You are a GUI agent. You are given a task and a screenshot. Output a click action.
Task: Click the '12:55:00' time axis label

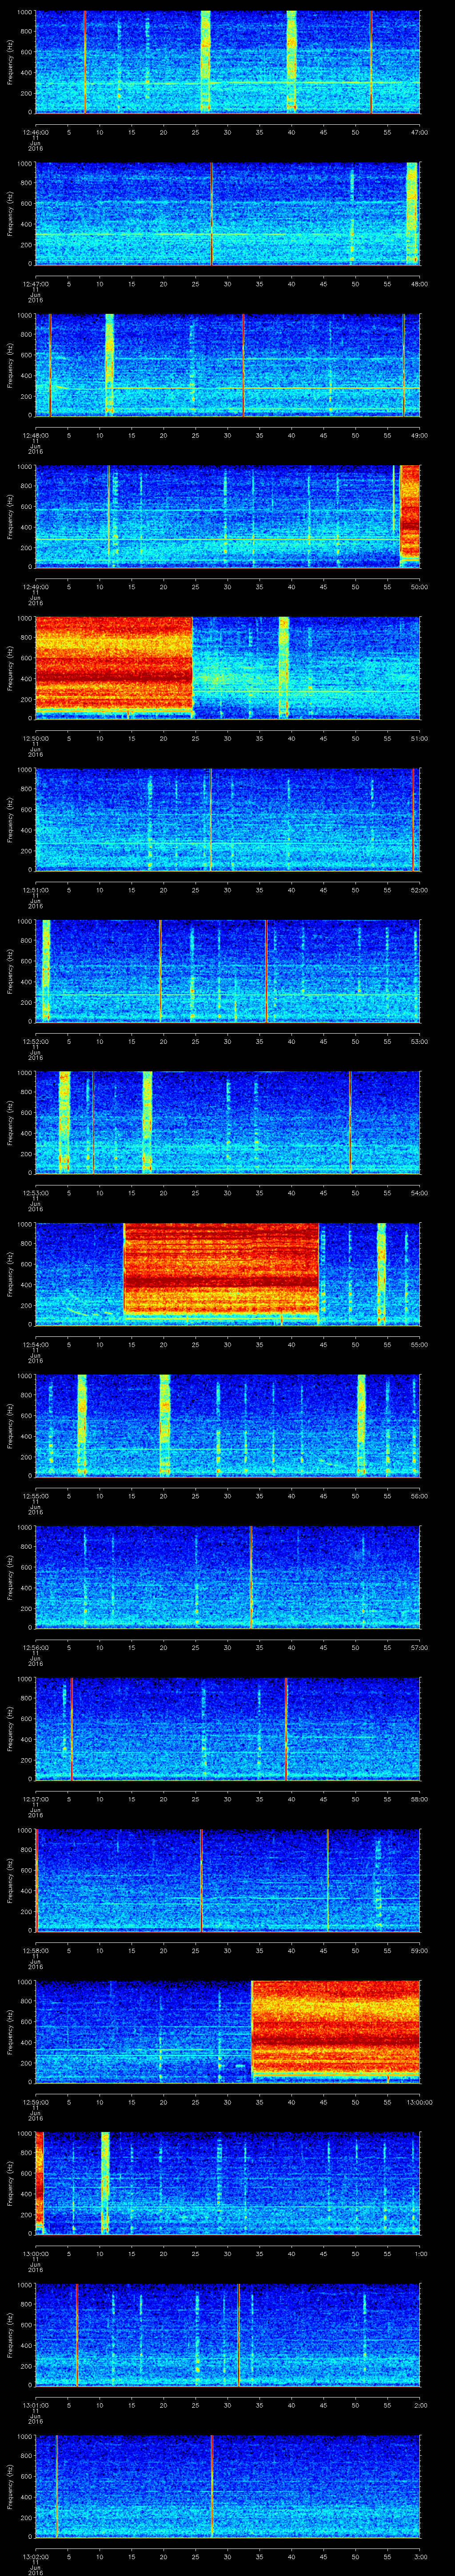point(35,1495)
